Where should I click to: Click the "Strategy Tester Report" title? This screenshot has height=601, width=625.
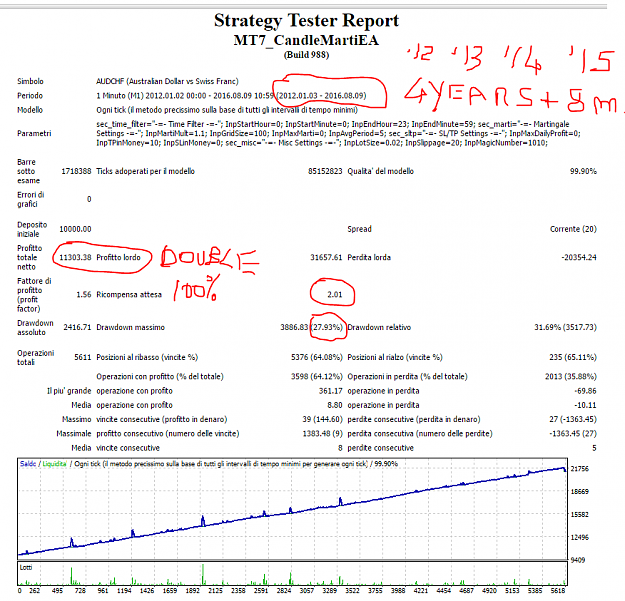tap(306, 20)
